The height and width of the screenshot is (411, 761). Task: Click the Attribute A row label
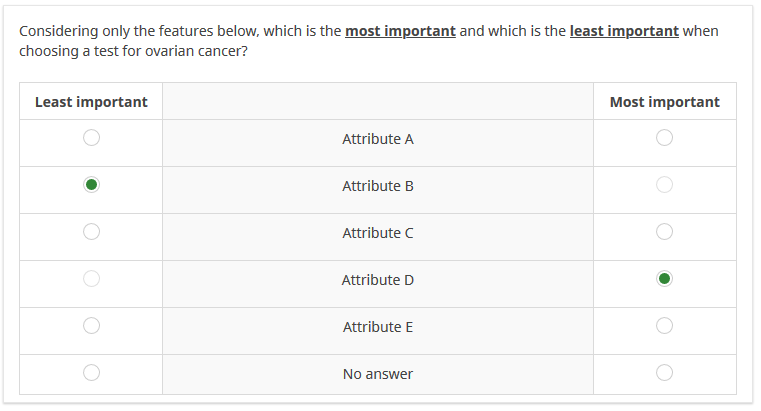[377, 139]
